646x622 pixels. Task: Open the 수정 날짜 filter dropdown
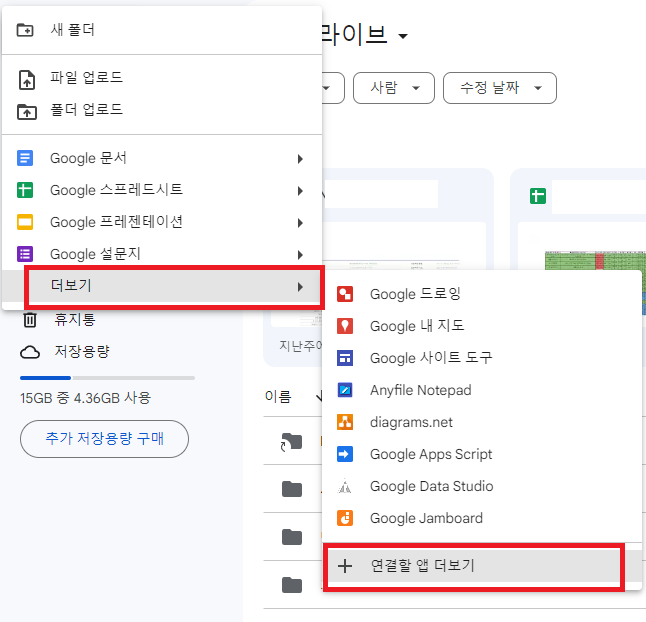pyautogui.click(x=500, y=88)
